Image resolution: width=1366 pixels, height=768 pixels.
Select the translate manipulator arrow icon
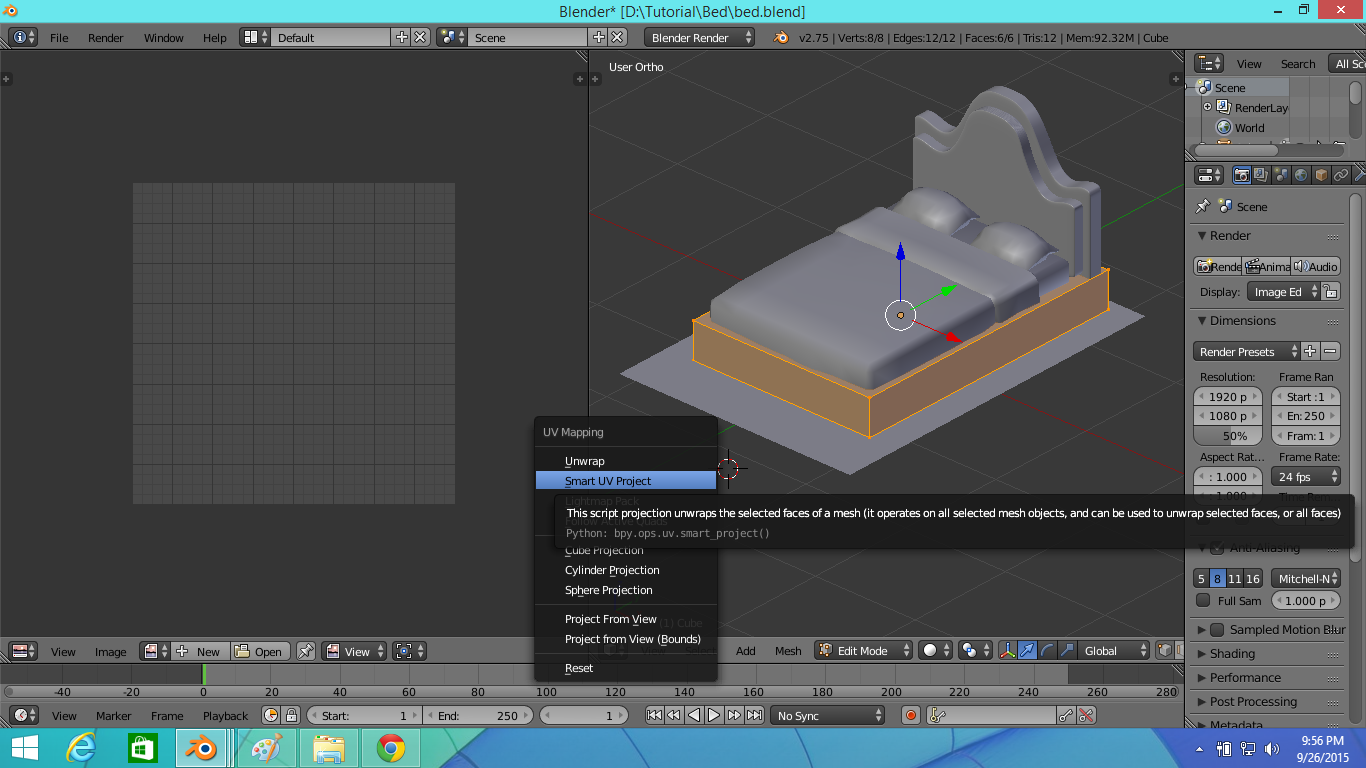click(x=1028, y=651)
